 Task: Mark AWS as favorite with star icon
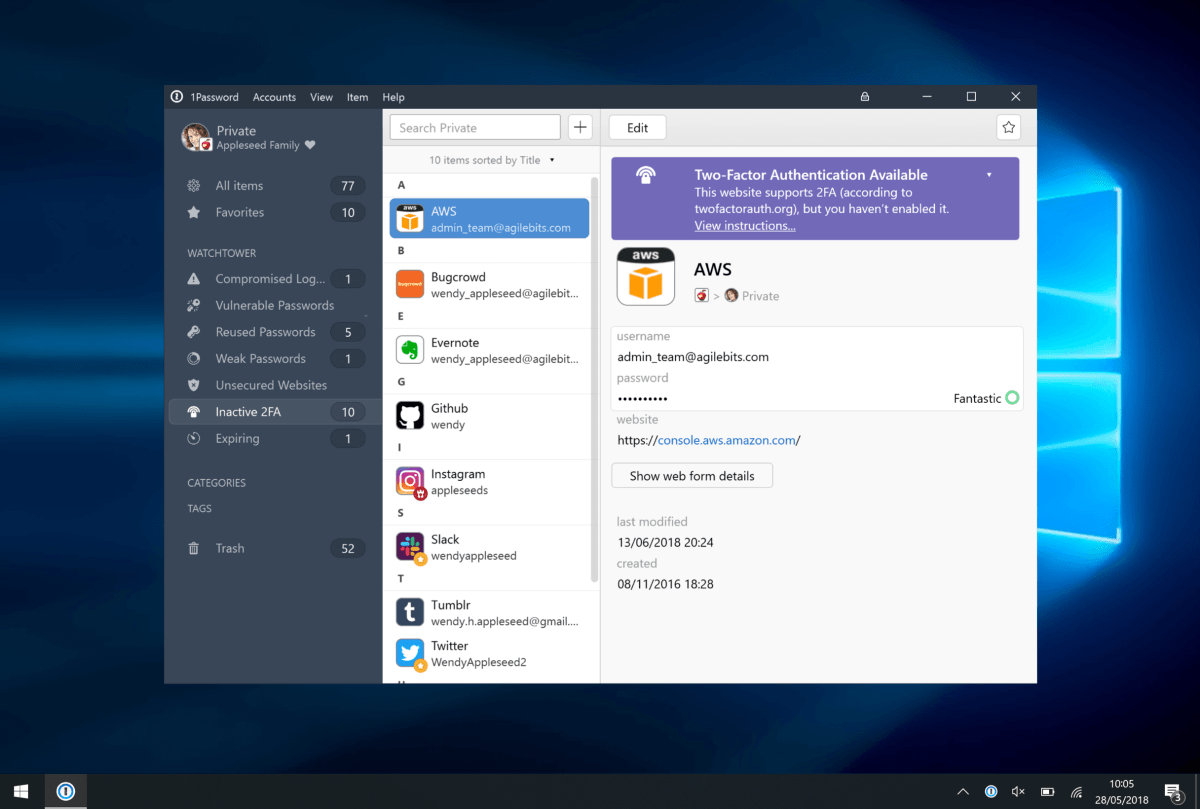[x=1009, y=127]
